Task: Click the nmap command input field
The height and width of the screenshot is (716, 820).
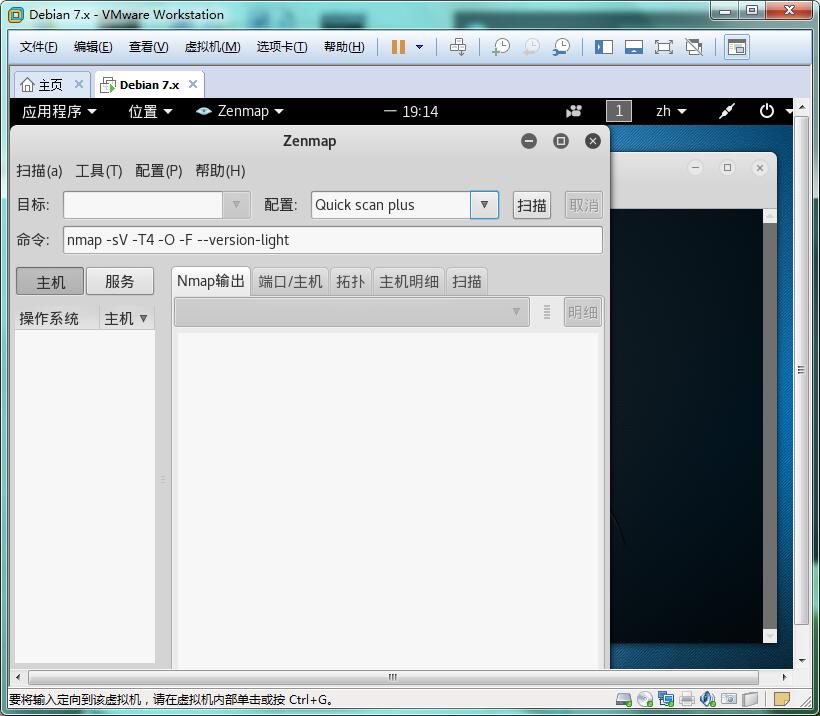Action: (x=333, y=240)
